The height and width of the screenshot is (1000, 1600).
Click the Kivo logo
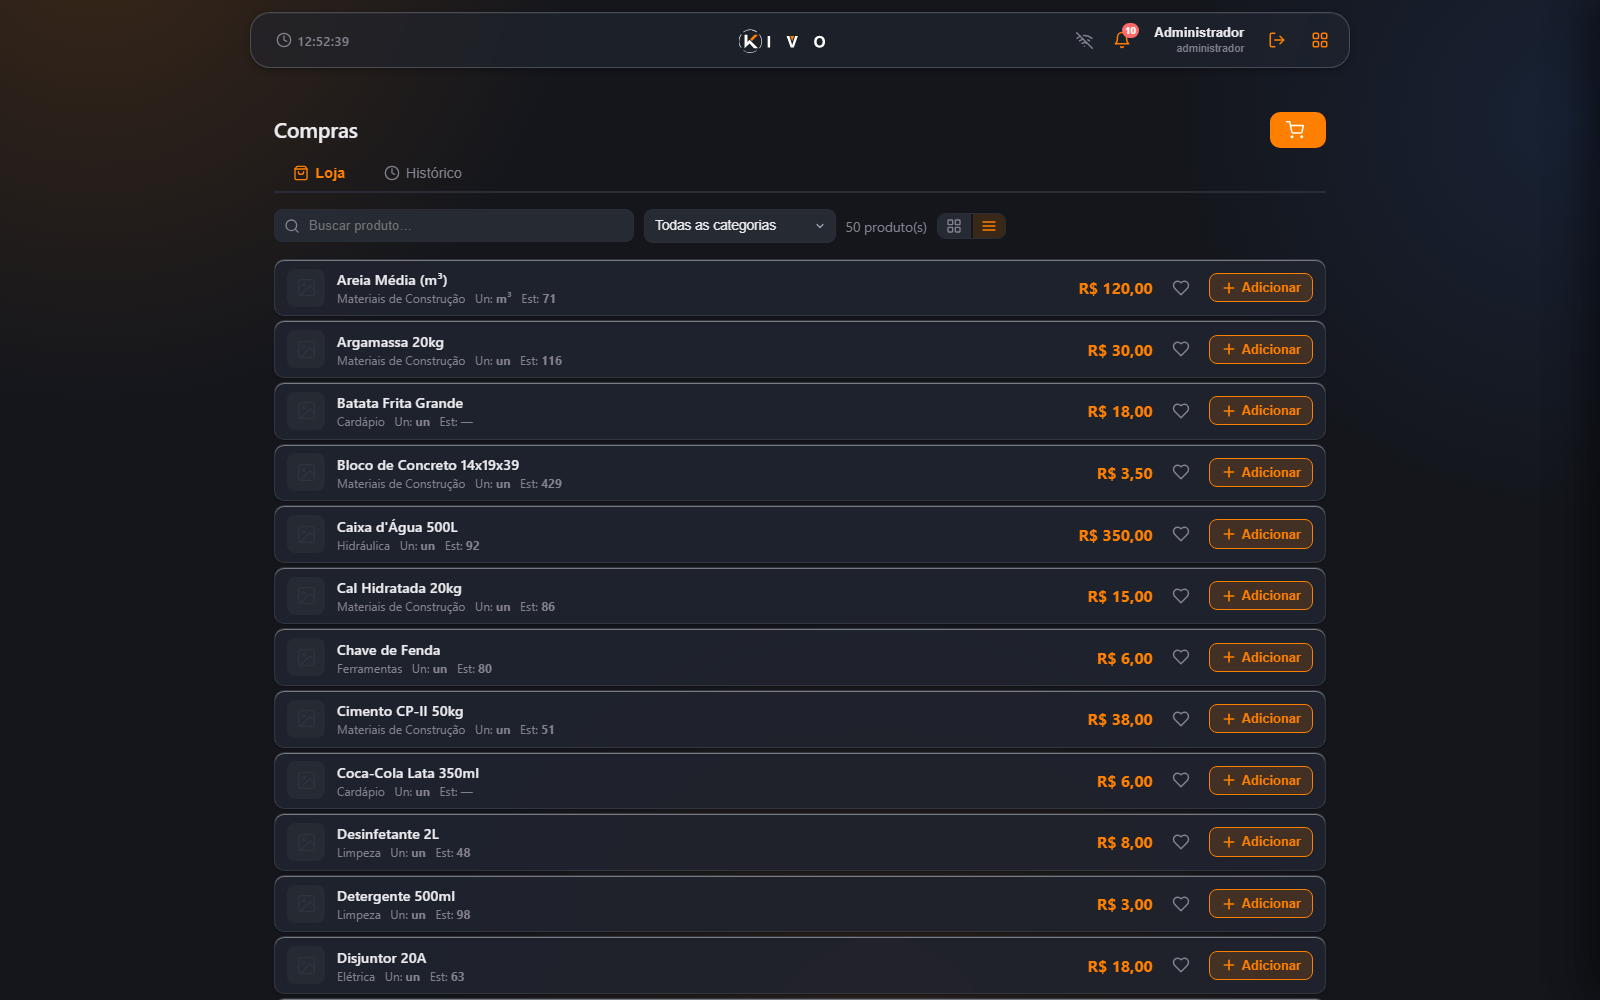coord(783,41)
